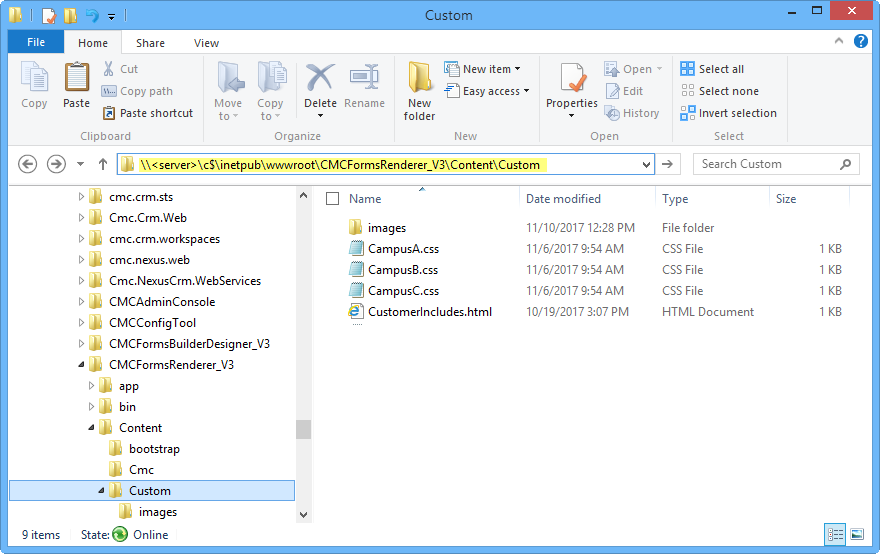Open the Delete dropdown arrow
Viewport: 880px width, 554px height.
point(320,116)
